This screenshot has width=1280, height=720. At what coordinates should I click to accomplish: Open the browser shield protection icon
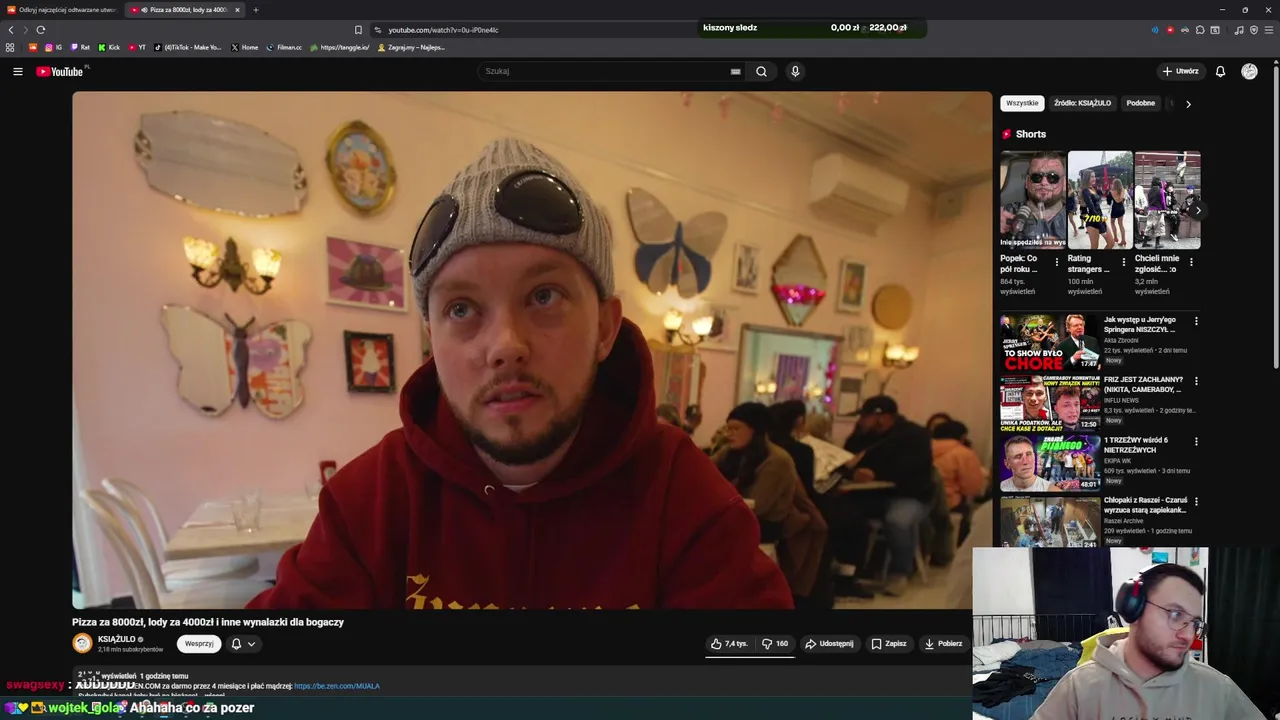(x=1254, y=30)
